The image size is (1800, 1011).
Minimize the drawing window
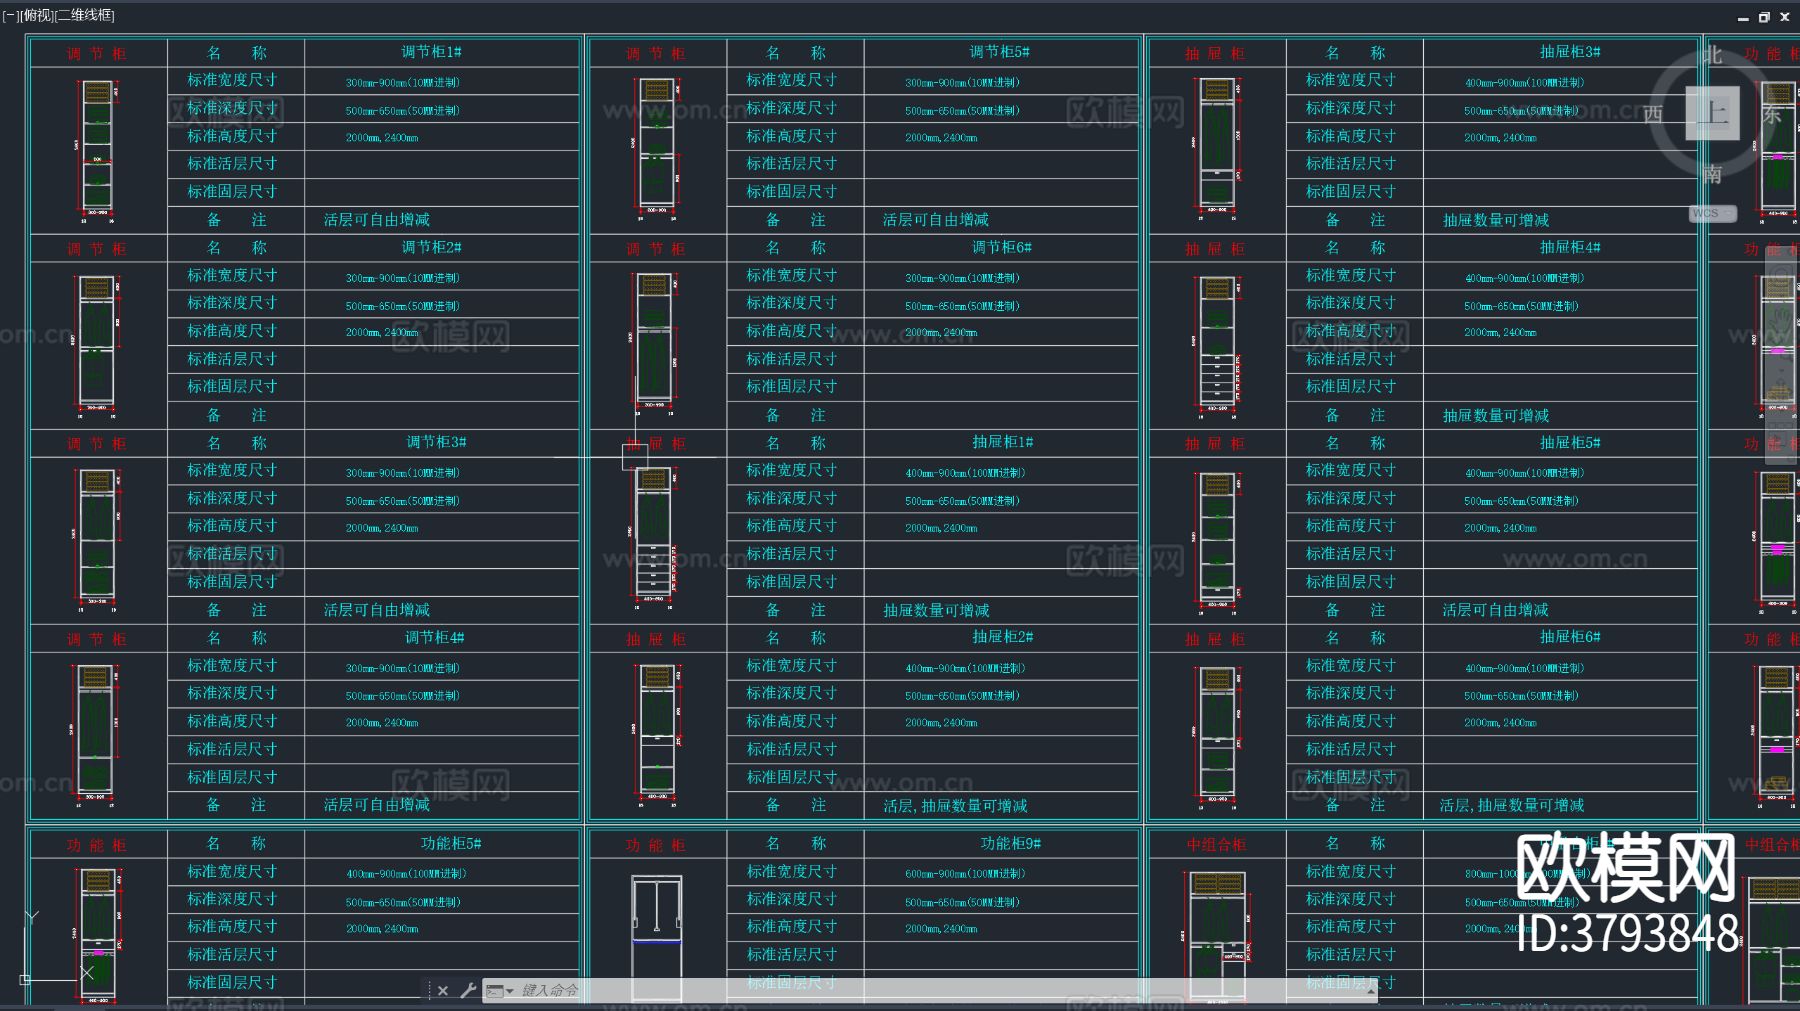[1743, 17]
